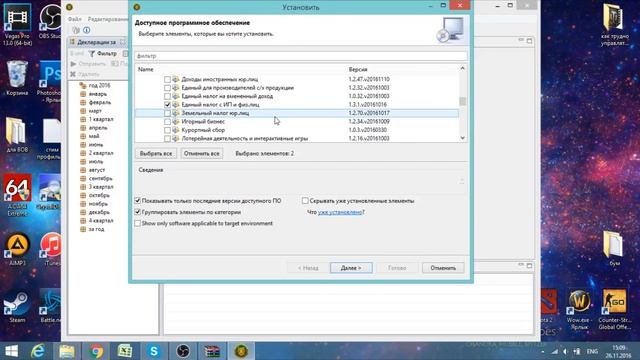
Task: Click the год 2016 tree root icon
Action: point(83,85)
